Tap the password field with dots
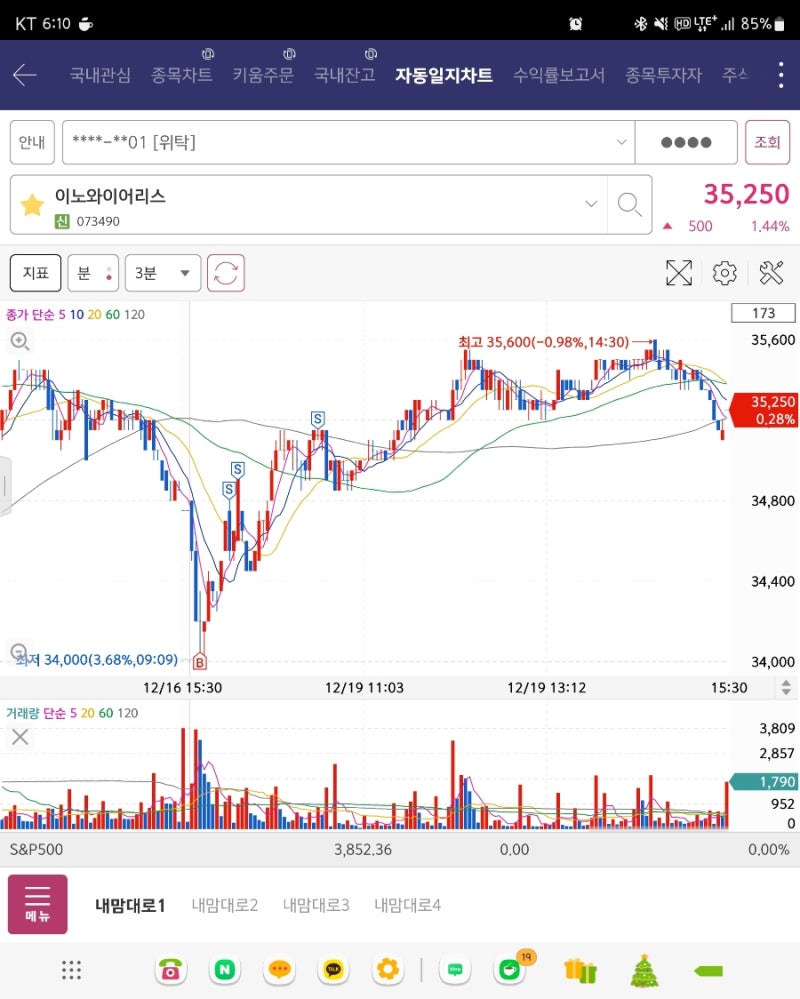This screenshot has width=800, height=999. 686,142
